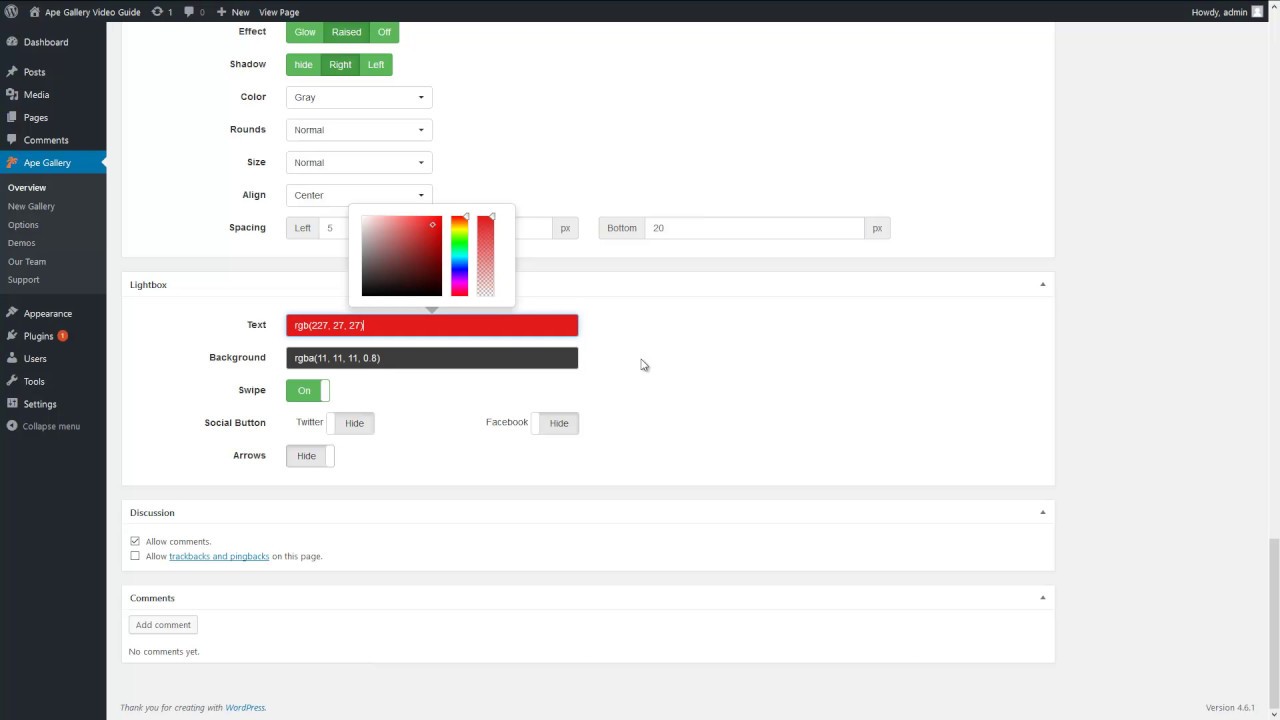Follow the WordPress footer link

(245, 708)
